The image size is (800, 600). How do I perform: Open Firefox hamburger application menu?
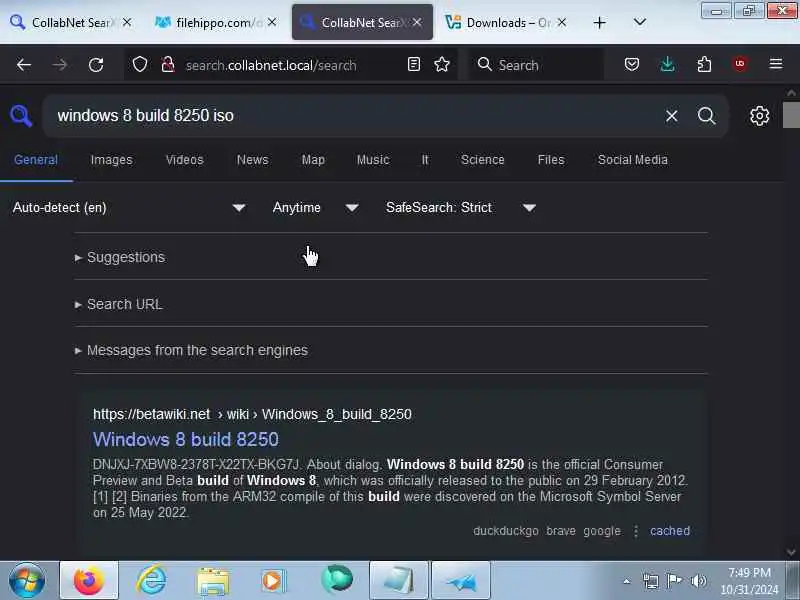[x=776, y=64]
